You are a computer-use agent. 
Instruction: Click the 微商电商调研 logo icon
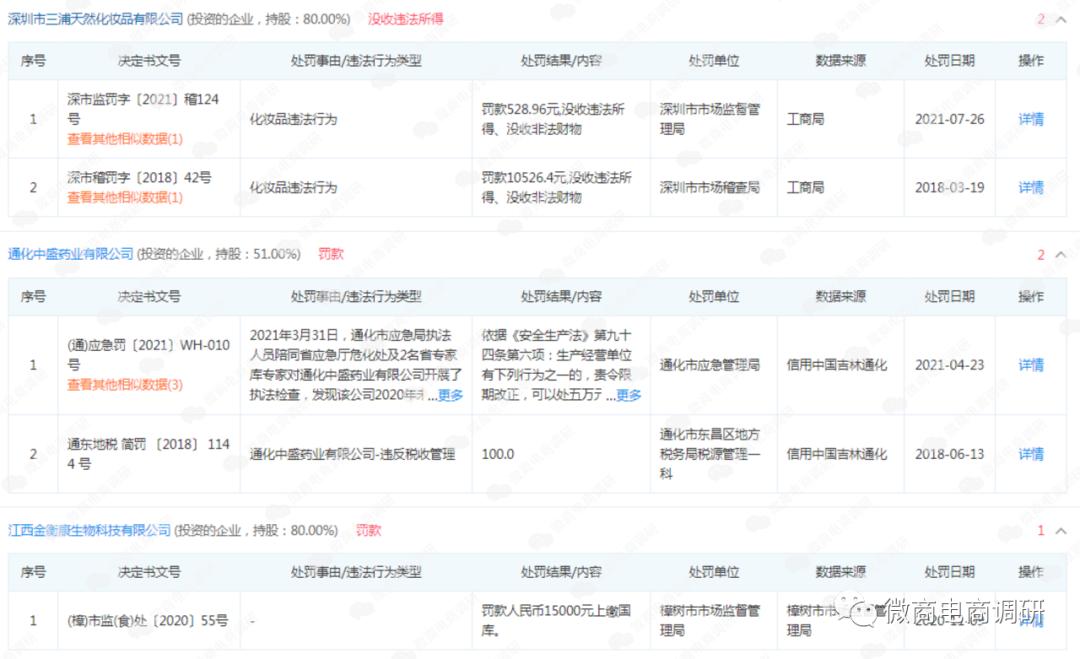click(x=862, y=611)
